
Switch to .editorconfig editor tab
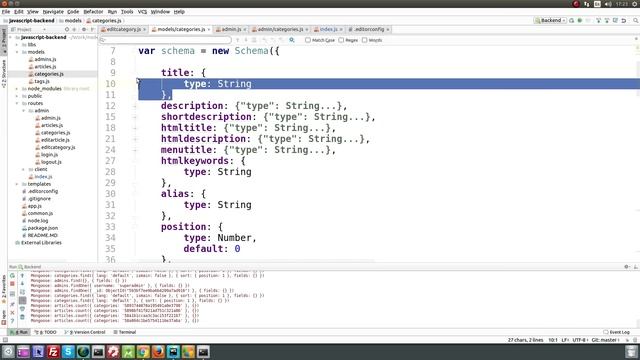(368, 29)
